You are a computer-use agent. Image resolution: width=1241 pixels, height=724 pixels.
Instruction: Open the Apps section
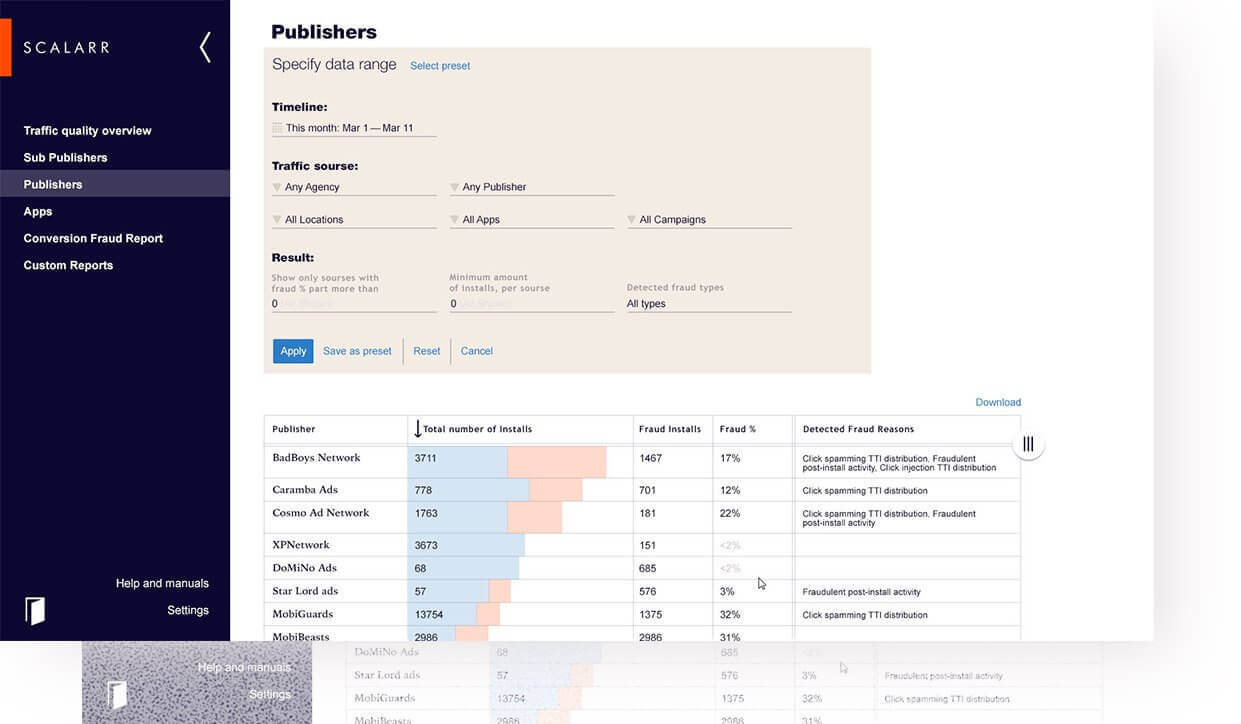[x=38, y=212]
